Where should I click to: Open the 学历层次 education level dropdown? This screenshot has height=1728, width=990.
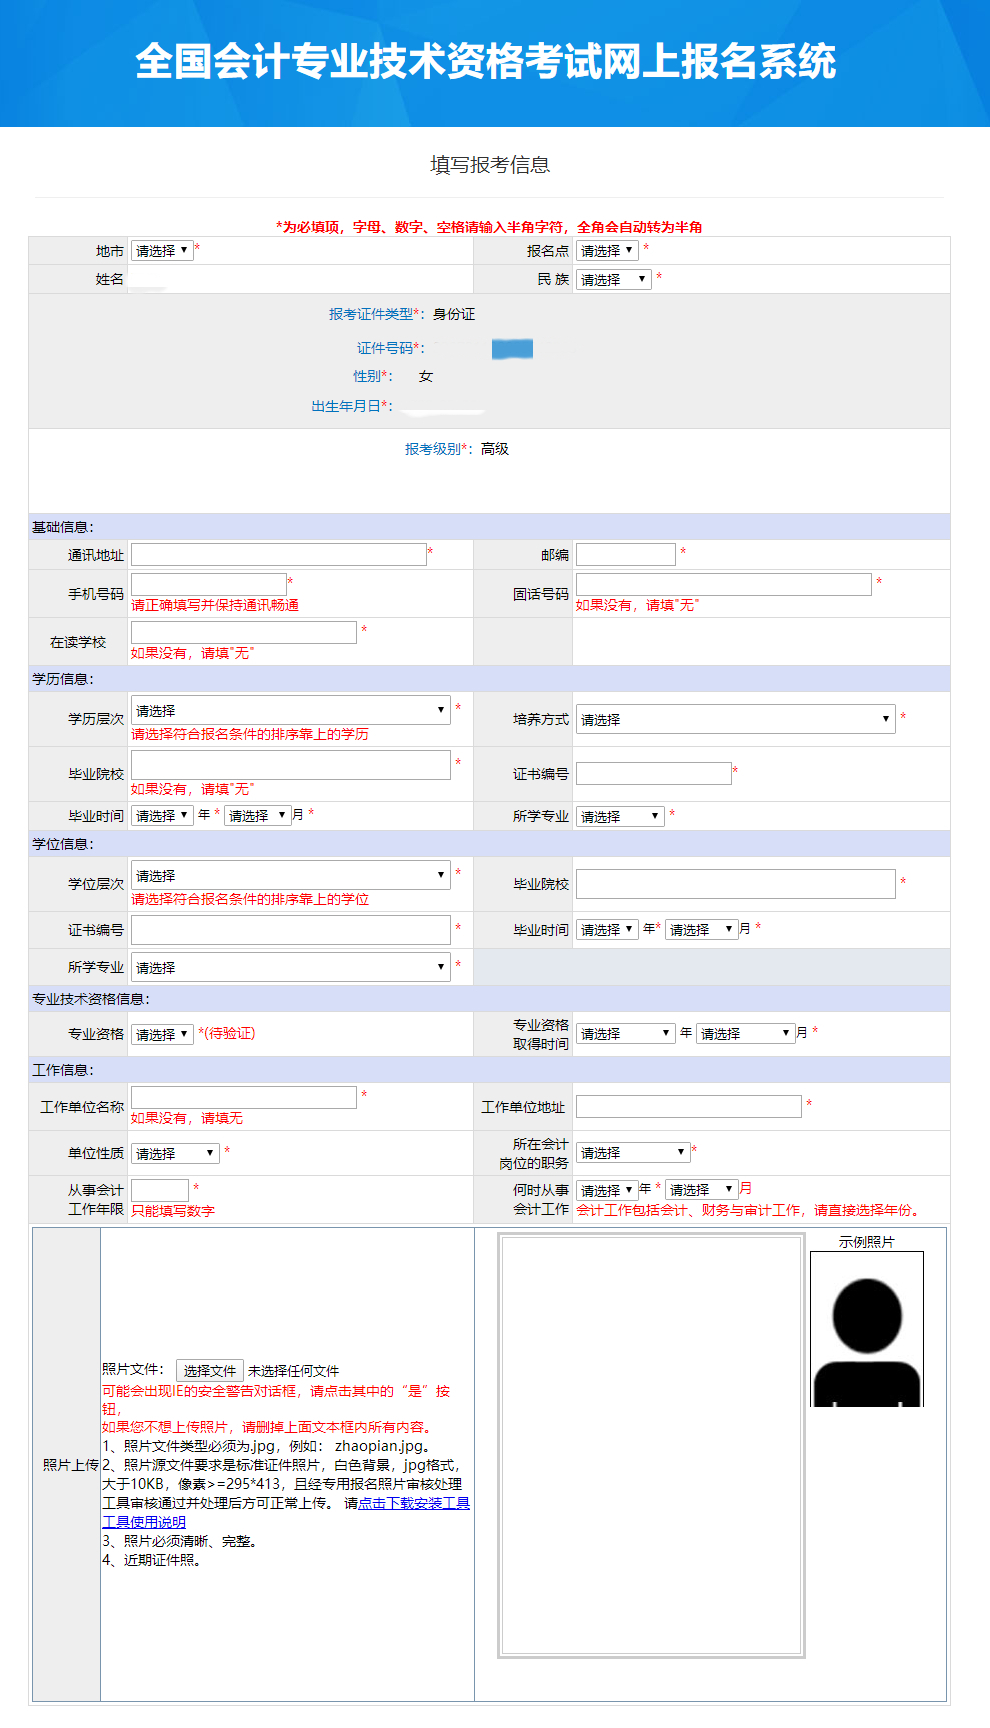[290, 710]
